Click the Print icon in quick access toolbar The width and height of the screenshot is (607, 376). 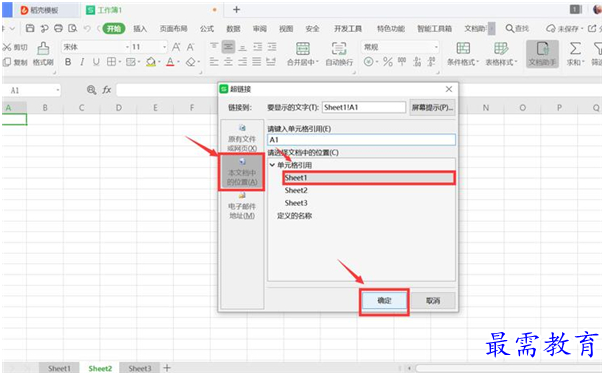(58, 28)
